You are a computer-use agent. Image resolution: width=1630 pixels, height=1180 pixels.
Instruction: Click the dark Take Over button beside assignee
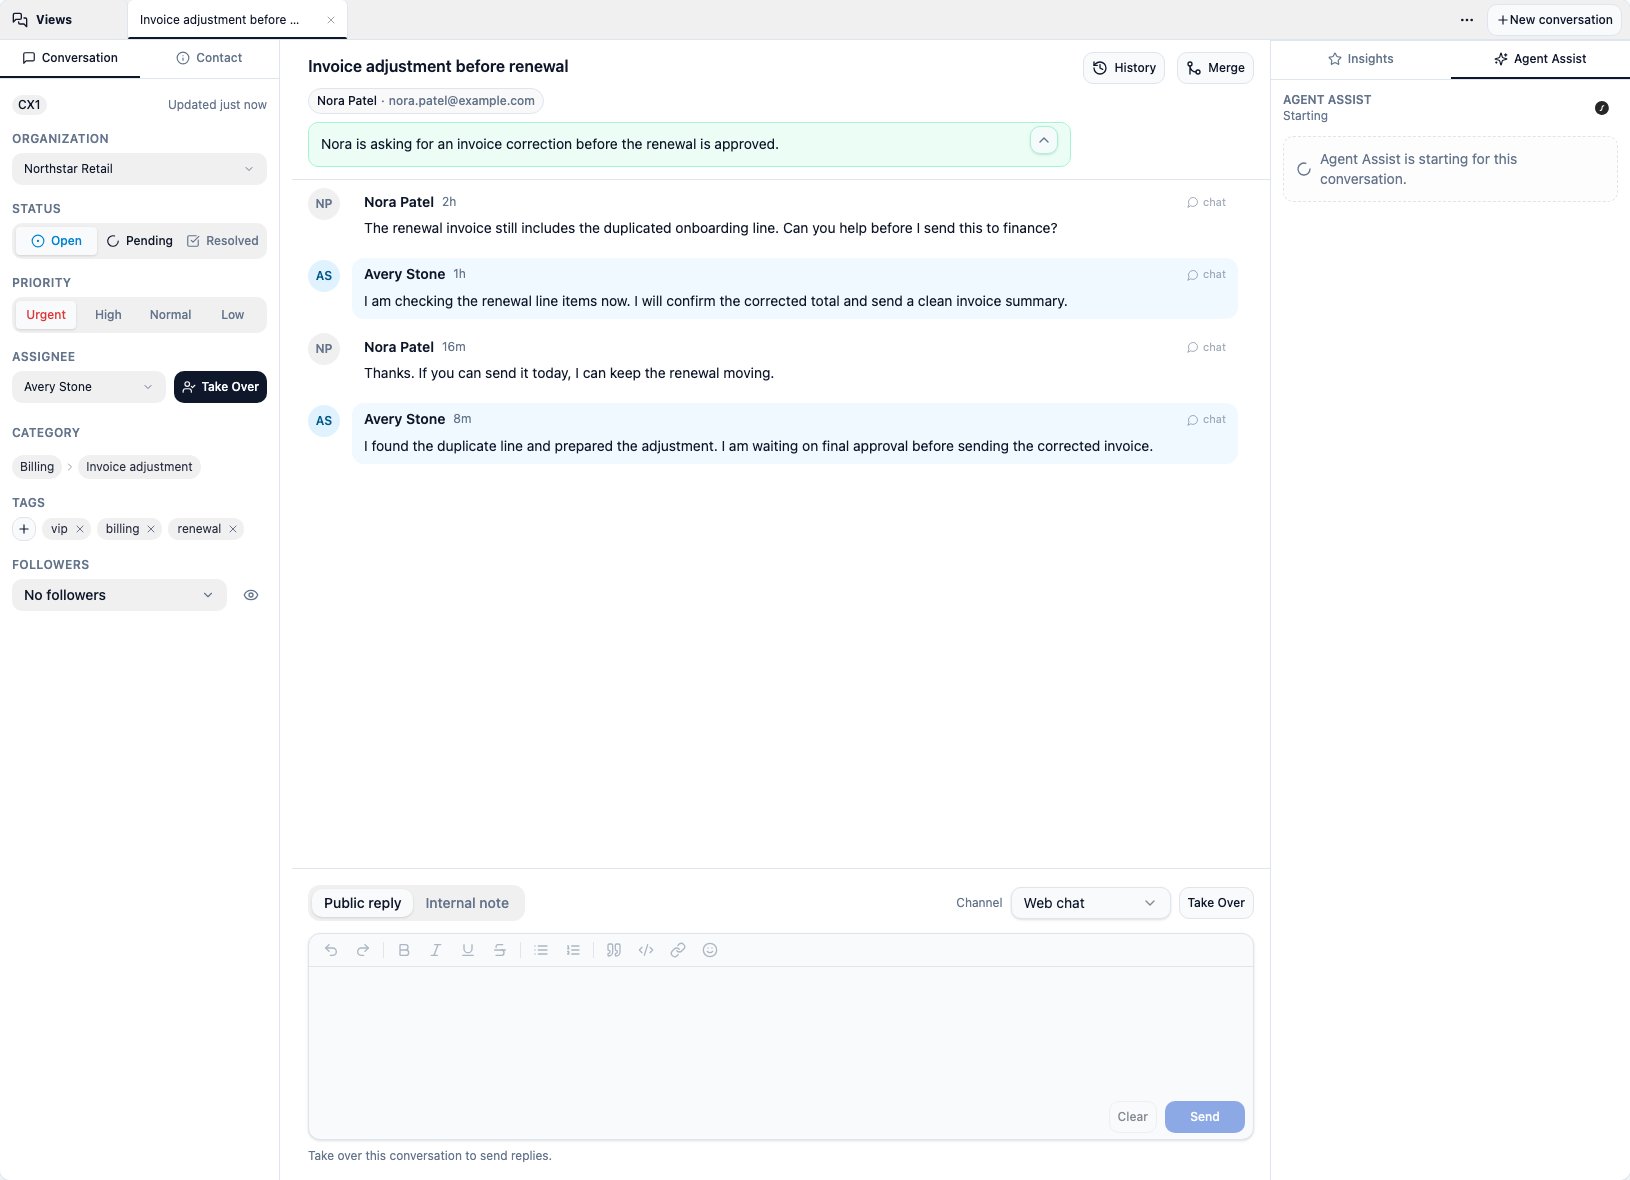(220, 387)
